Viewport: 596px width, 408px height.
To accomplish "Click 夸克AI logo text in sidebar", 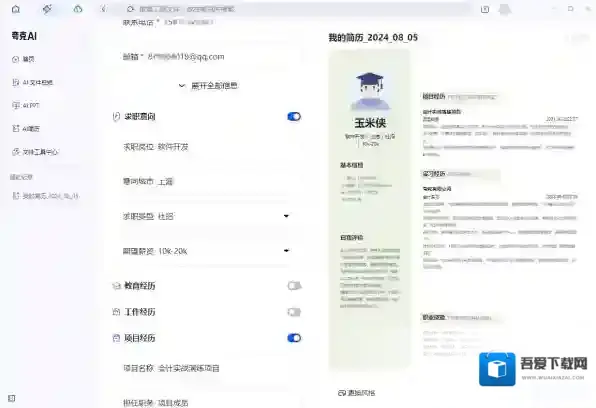I will tap(24, 36).
